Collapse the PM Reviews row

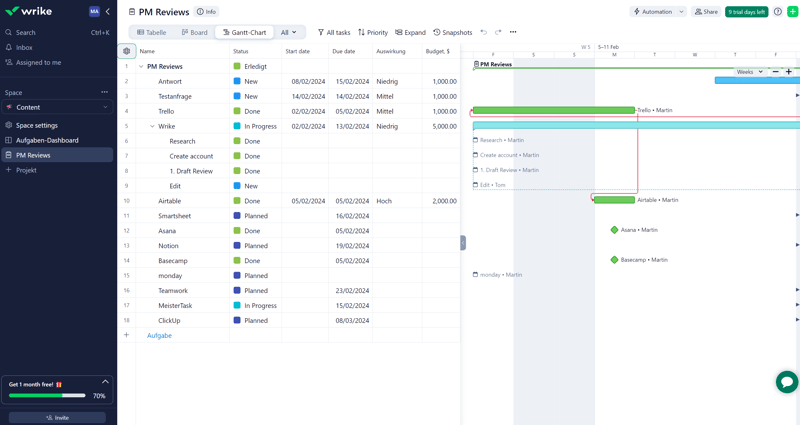tap(141, 66)
